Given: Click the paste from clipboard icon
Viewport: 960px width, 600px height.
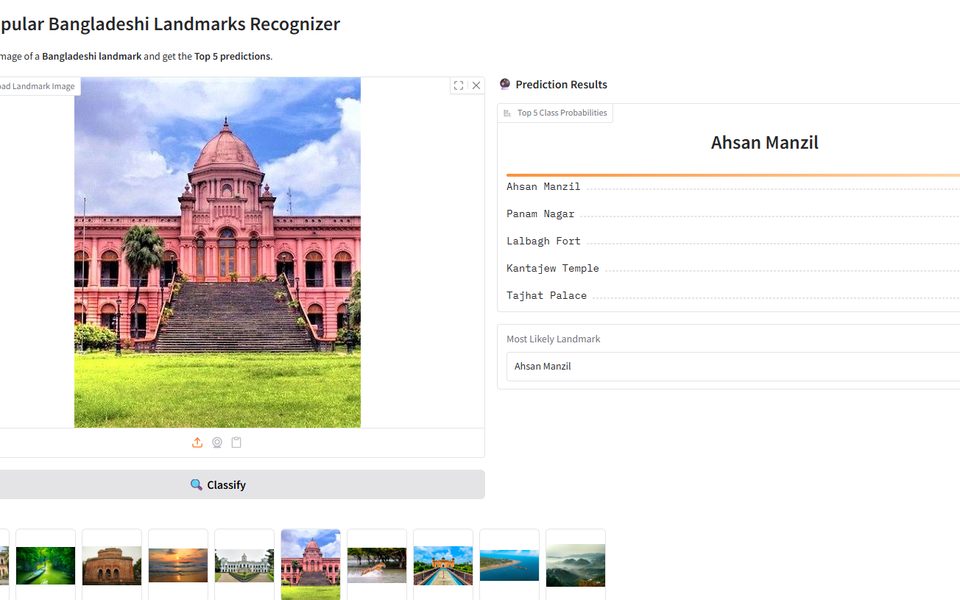Looking at the screenshot, I should point(236,443).
